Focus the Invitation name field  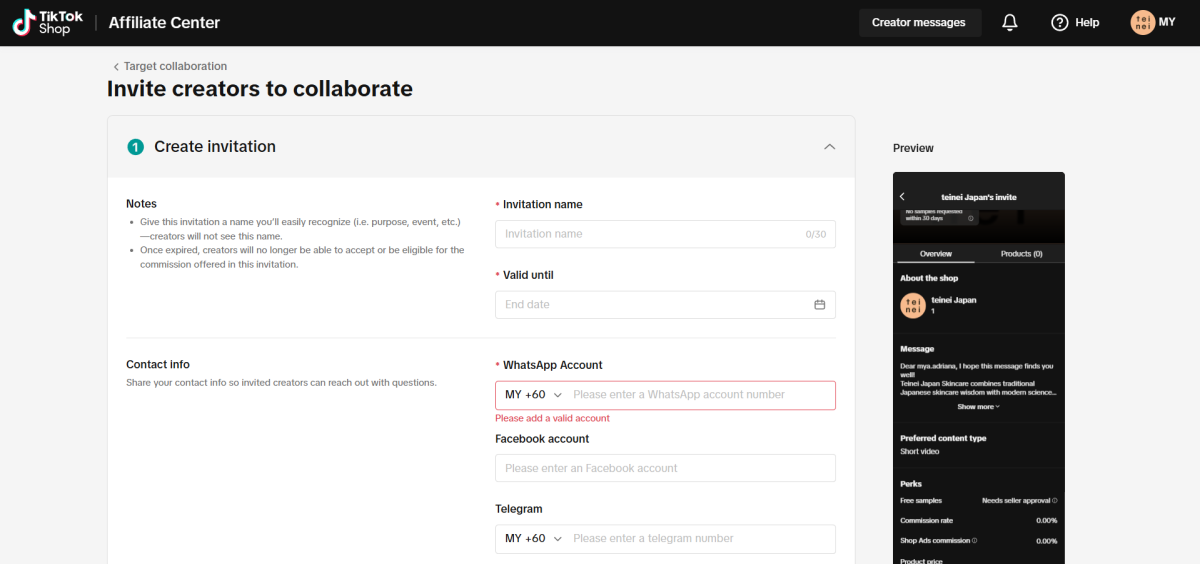pyautogui.click(x=665, y=234)
